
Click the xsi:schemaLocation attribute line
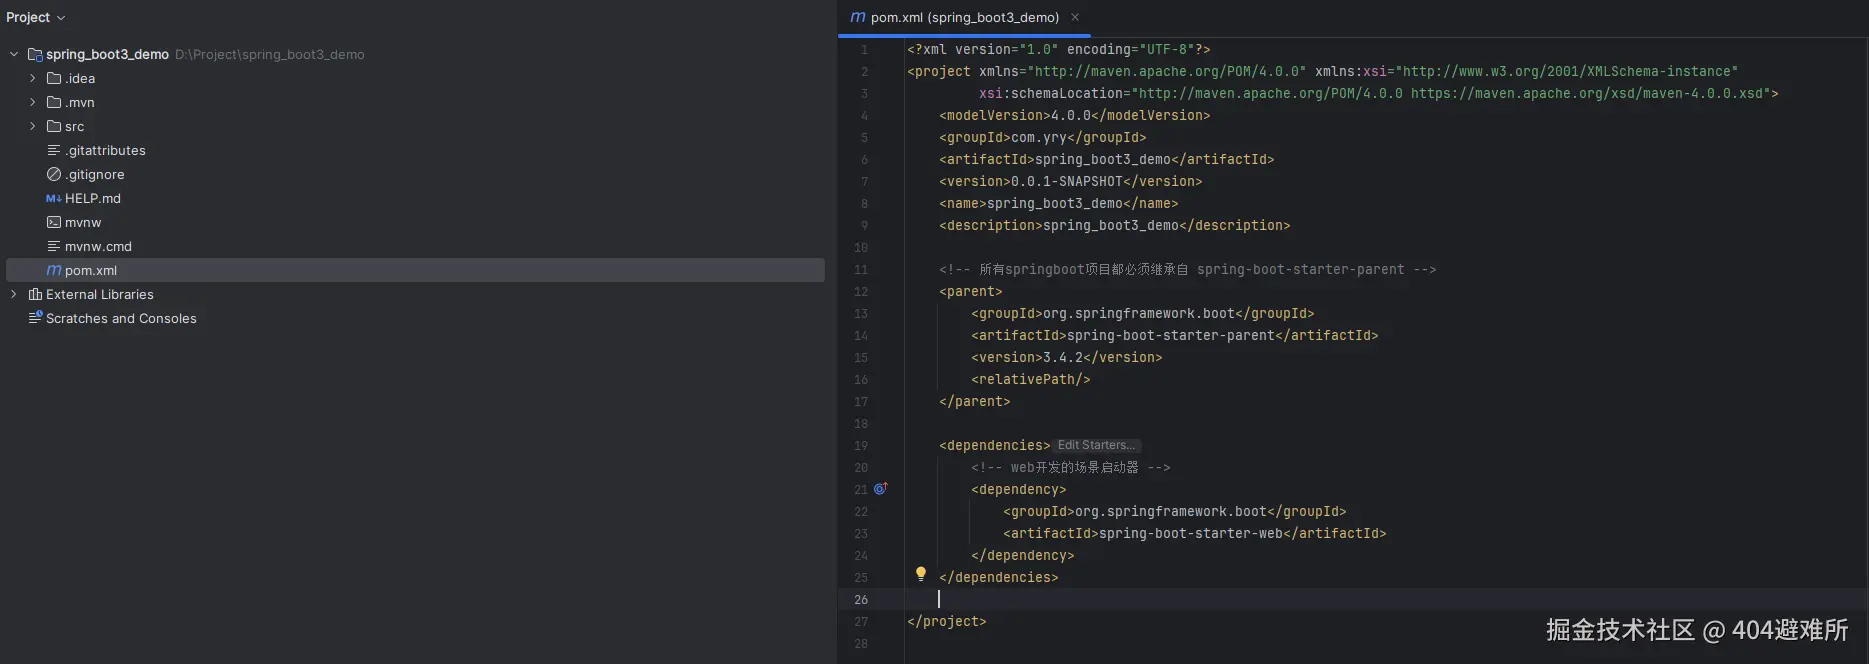click(x=1378, y=93)
